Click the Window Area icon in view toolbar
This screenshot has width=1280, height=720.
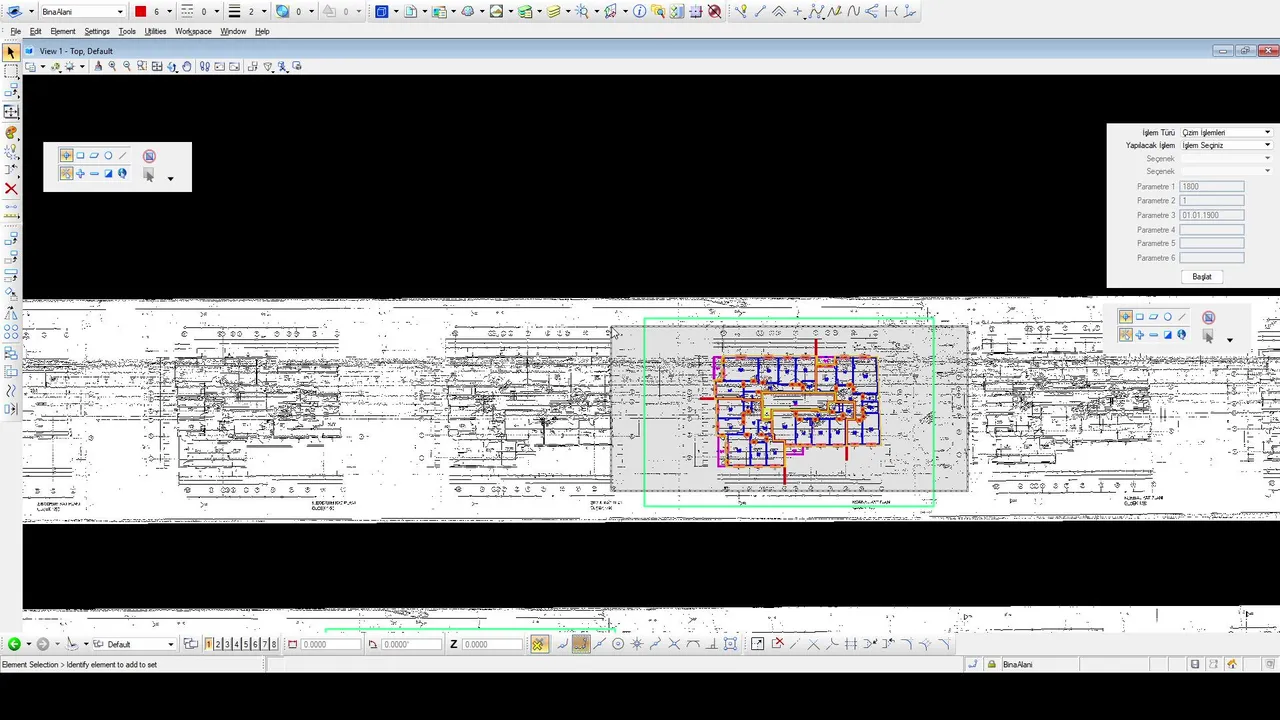point(142,66)
